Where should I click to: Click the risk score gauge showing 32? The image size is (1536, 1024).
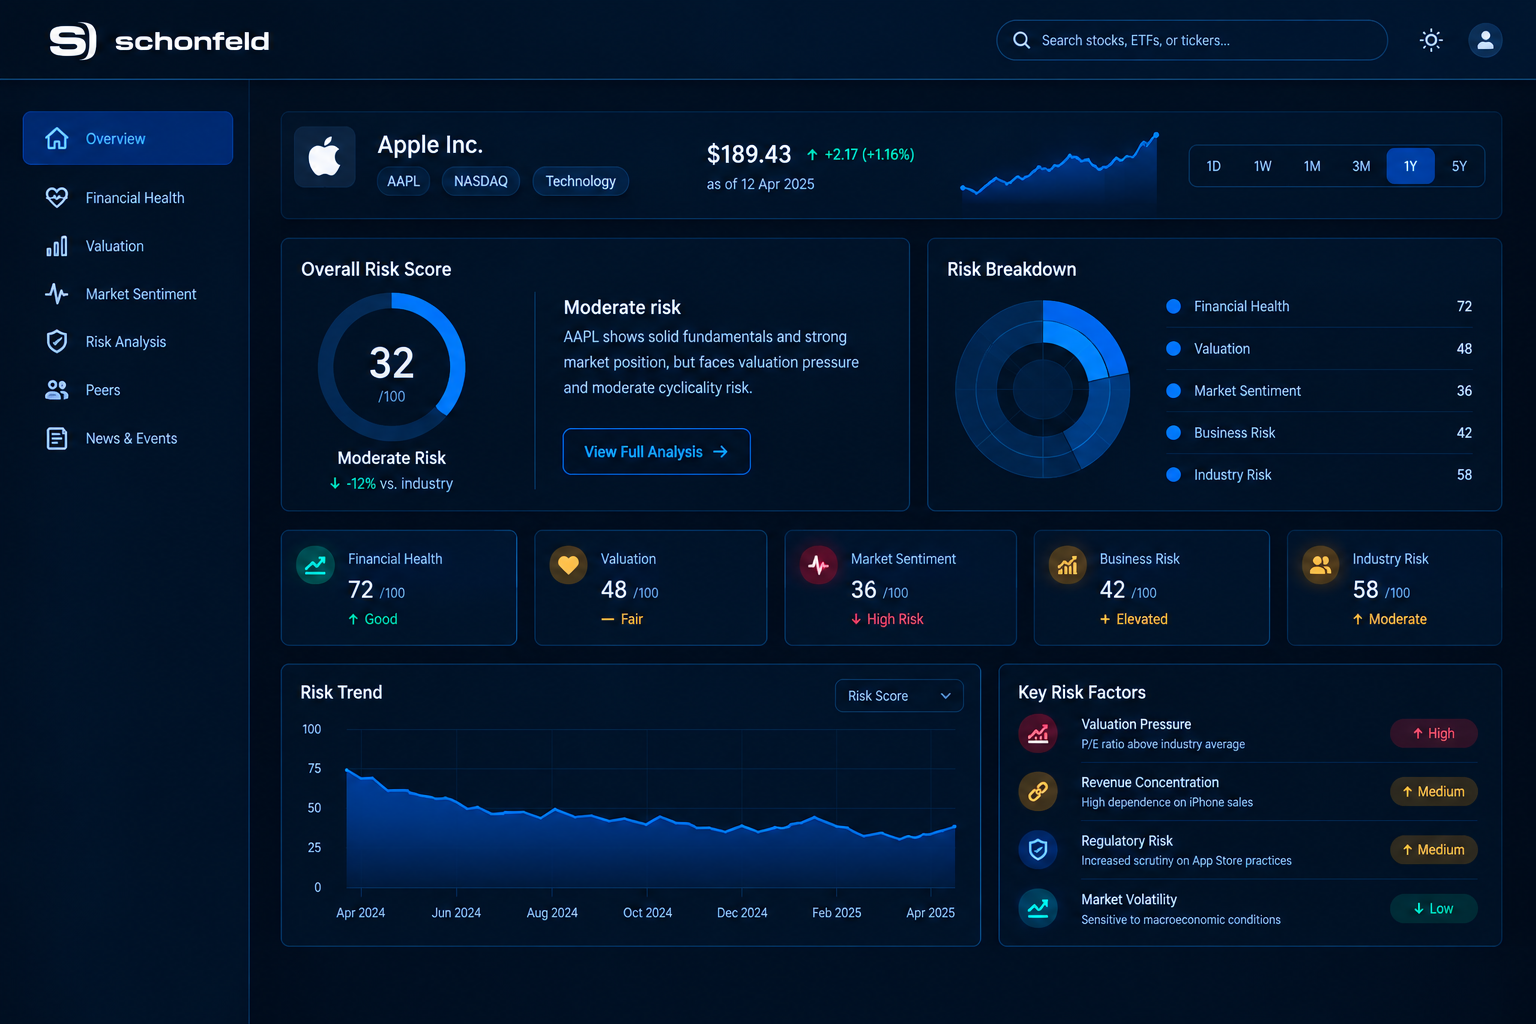391,367
